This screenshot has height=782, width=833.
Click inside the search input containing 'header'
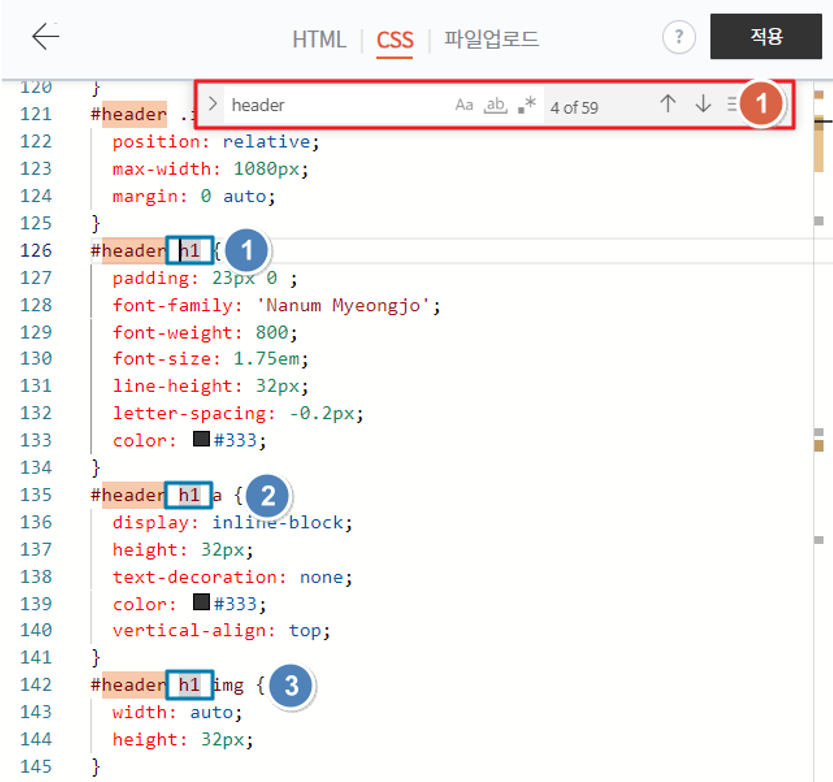pos(300,103)
